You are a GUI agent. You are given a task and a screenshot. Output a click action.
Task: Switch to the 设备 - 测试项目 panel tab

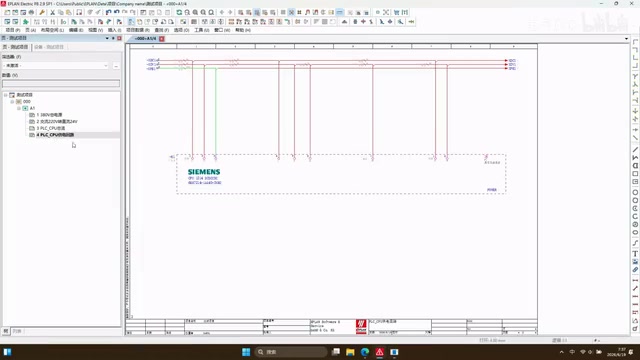[x=49, y=47]
